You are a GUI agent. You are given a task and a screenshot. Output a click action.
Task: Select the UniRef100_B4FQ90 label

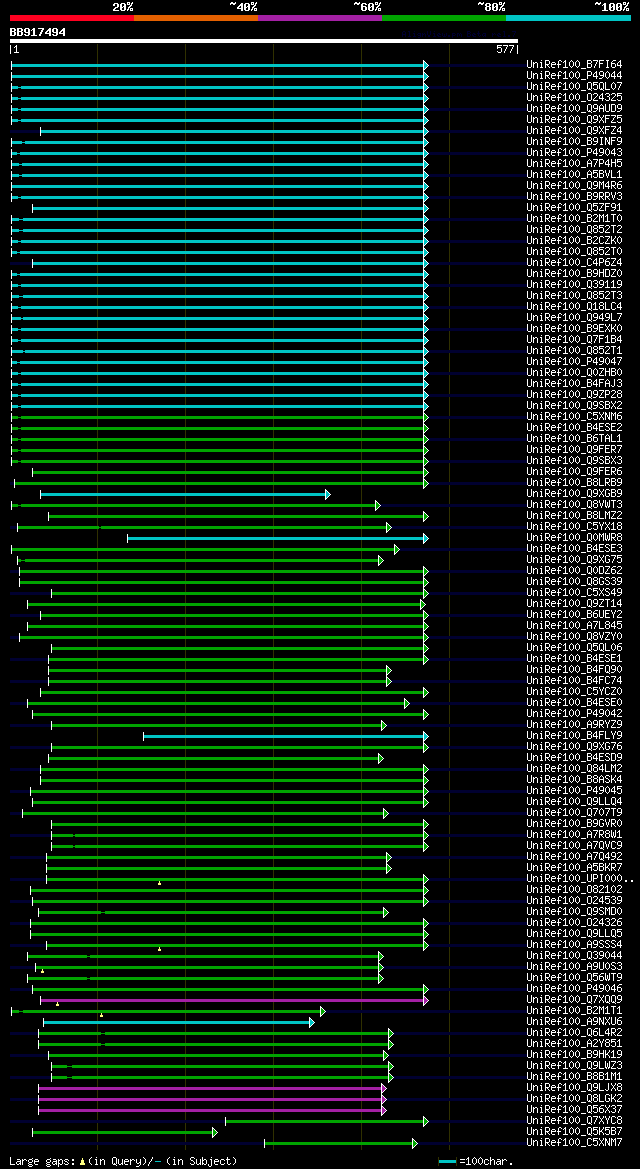574,669
